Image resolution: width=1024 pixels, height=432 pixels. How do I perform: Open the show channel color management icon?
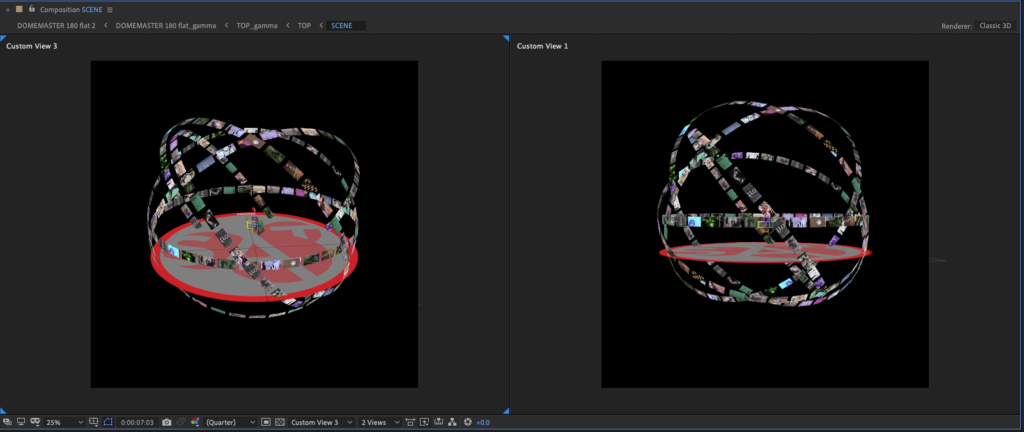195,423
